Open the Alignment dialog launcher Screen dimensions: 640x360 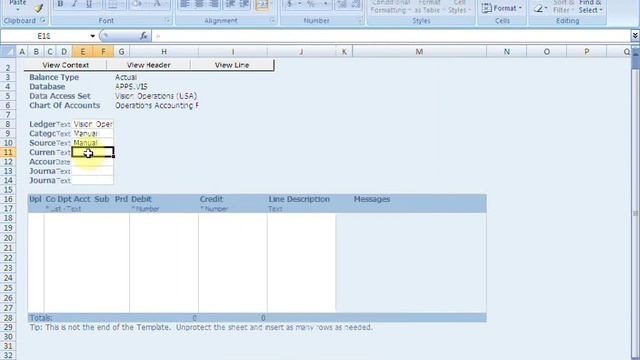[x=272, y=20]
